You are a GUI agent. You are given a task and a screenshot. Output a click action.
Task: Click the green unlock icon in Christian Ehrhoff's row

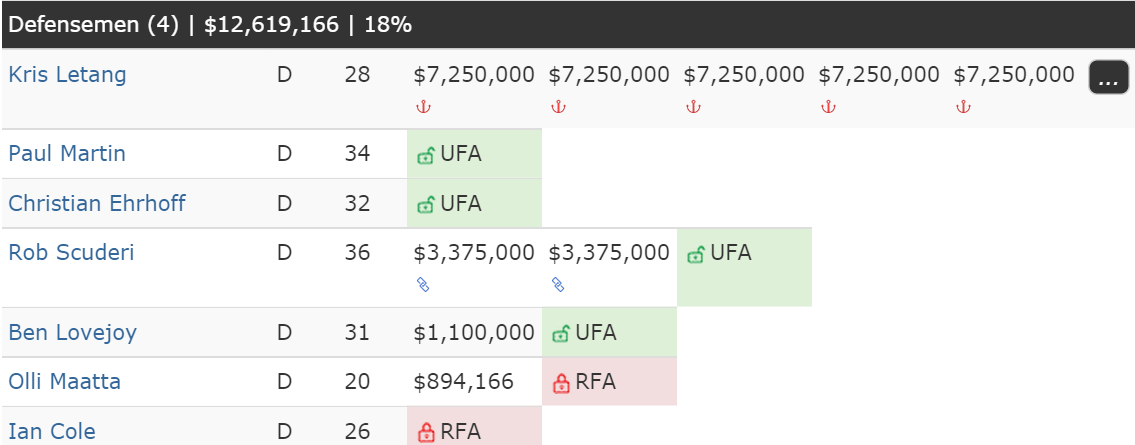click(x=426, y=205)
